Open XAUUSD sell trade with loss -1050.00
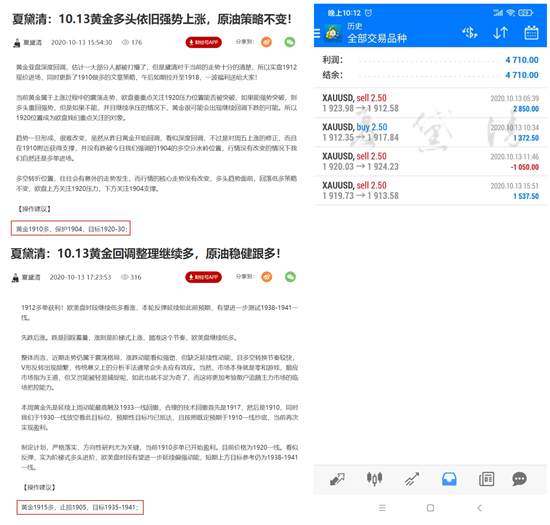The image size is (550, 525). pyautogui.click(x=430, y=161)
